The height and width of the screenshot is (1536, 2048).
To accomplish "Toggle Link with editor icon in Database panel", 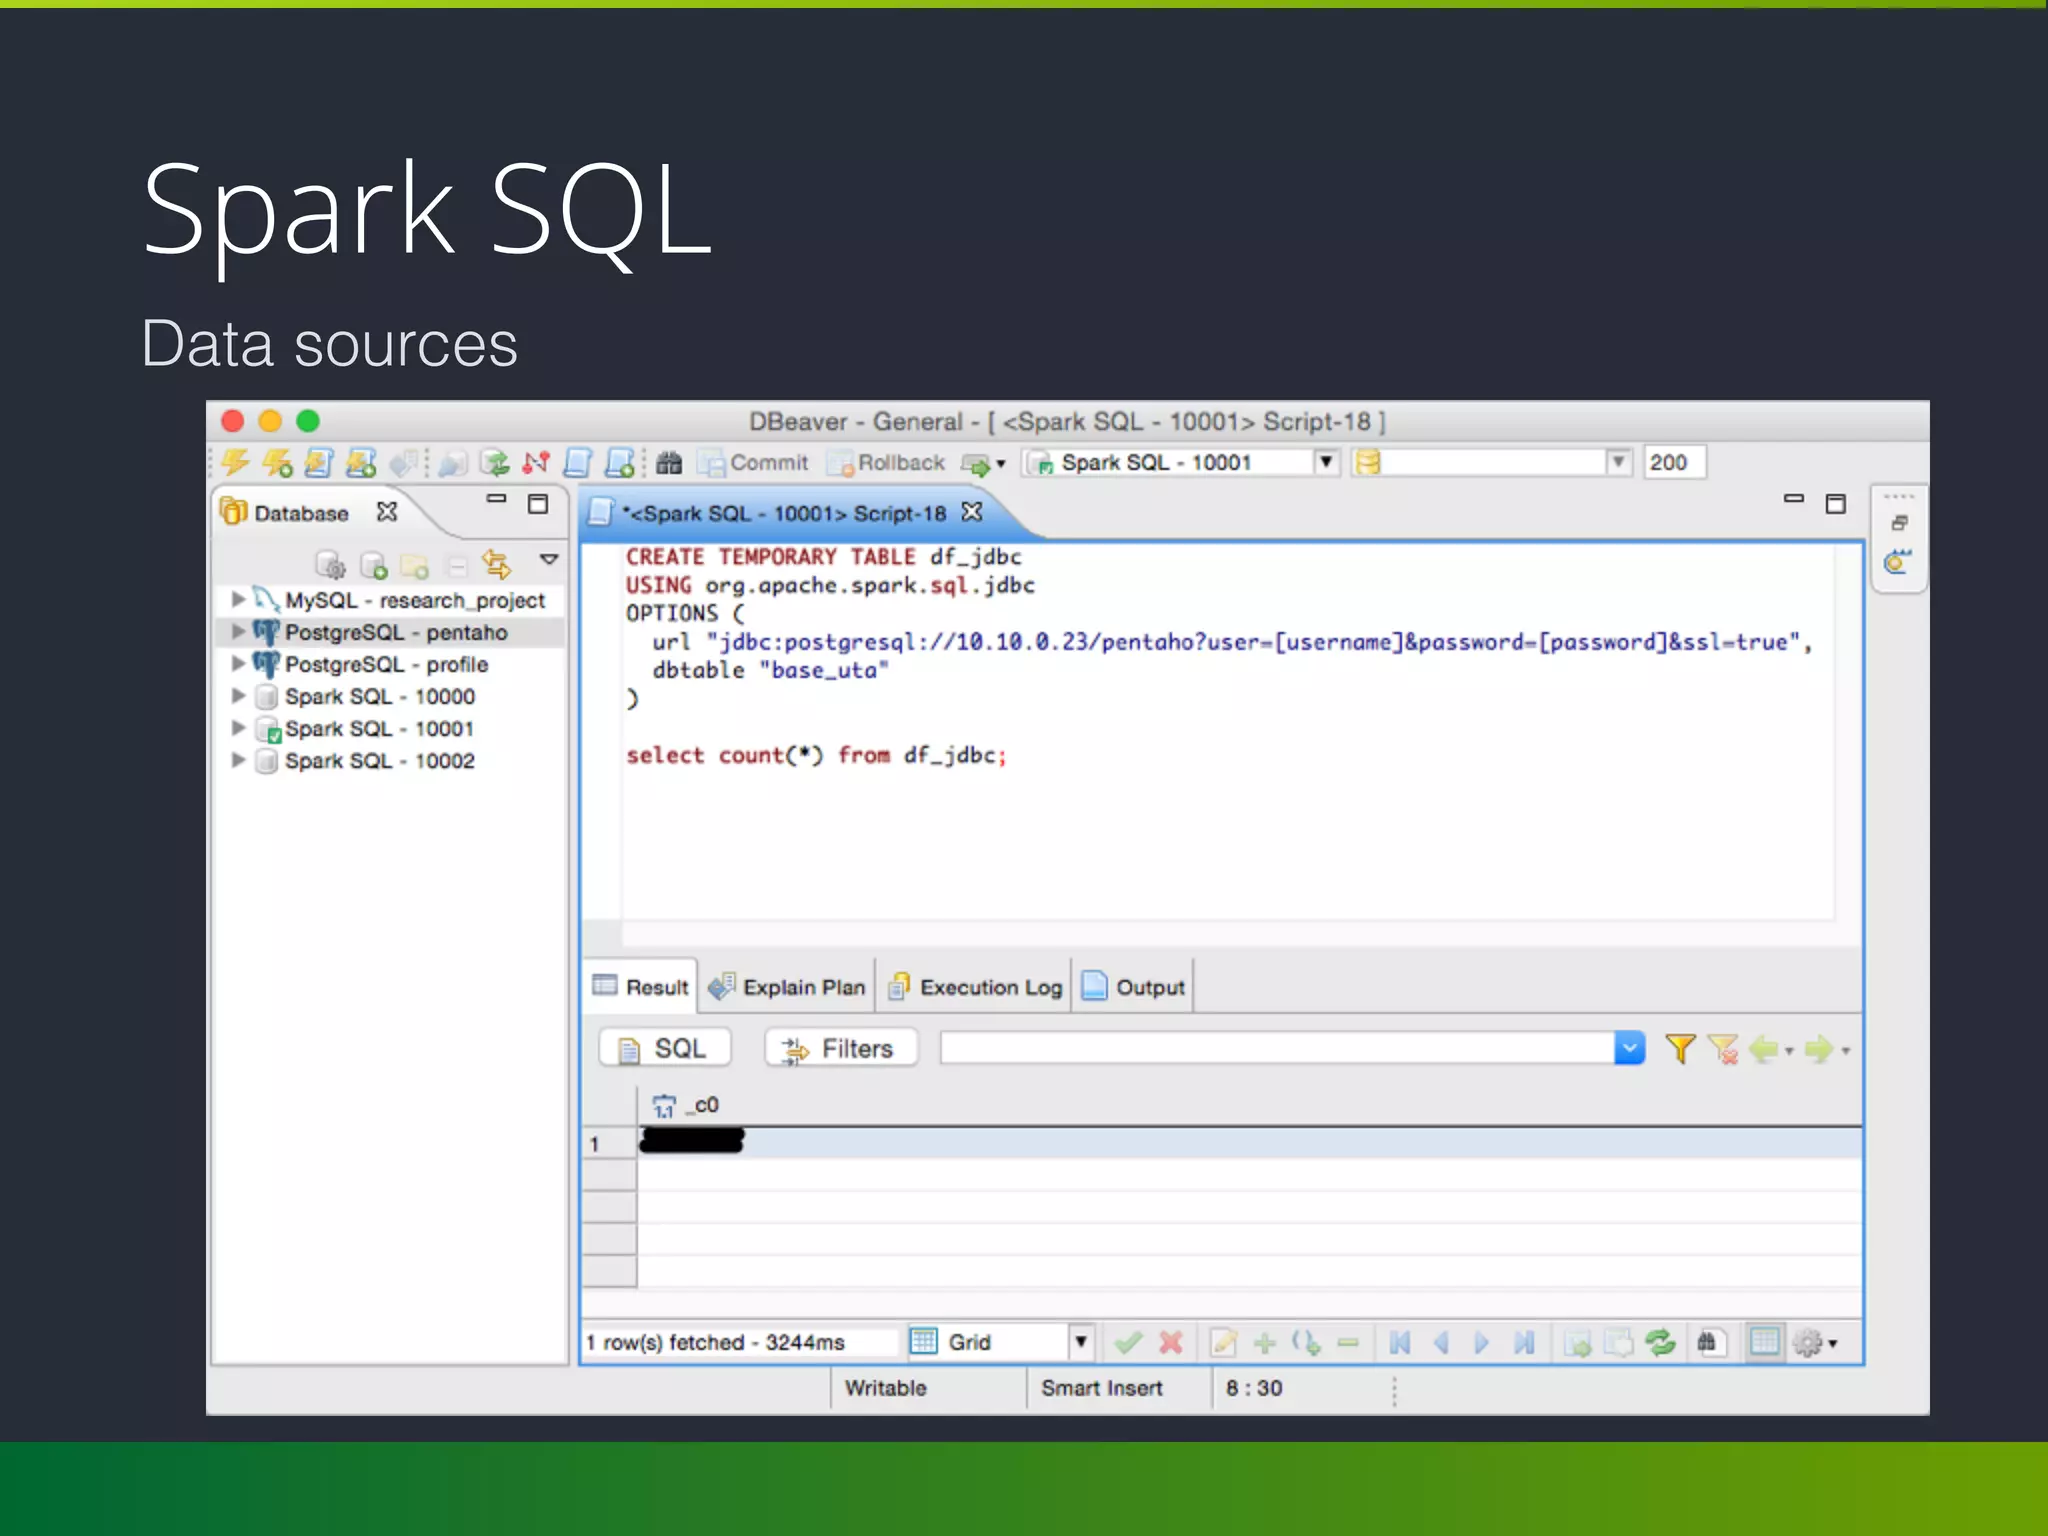I will (x=497, y=565).
